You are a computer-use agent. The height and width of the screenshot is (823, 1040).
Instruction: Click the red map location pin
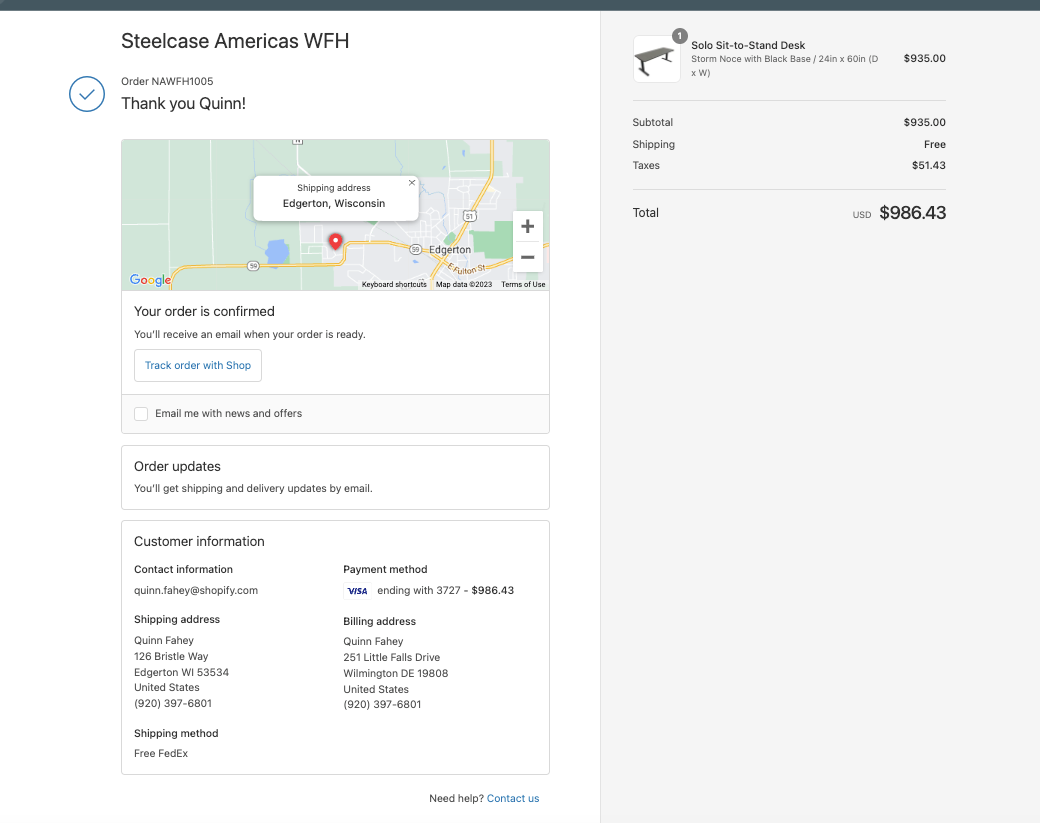336,242
